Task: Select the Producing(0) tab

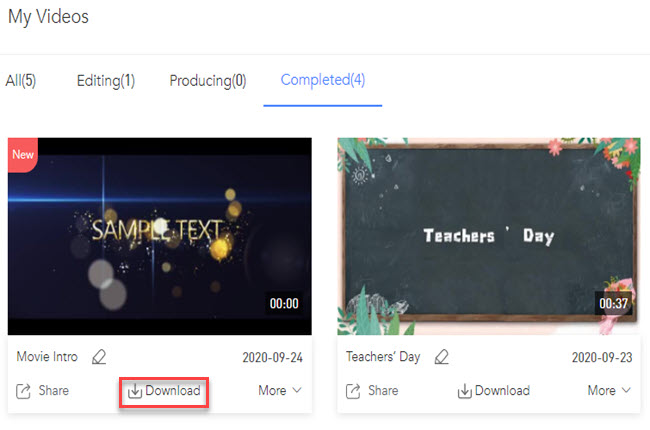Action: coord(207,80)
